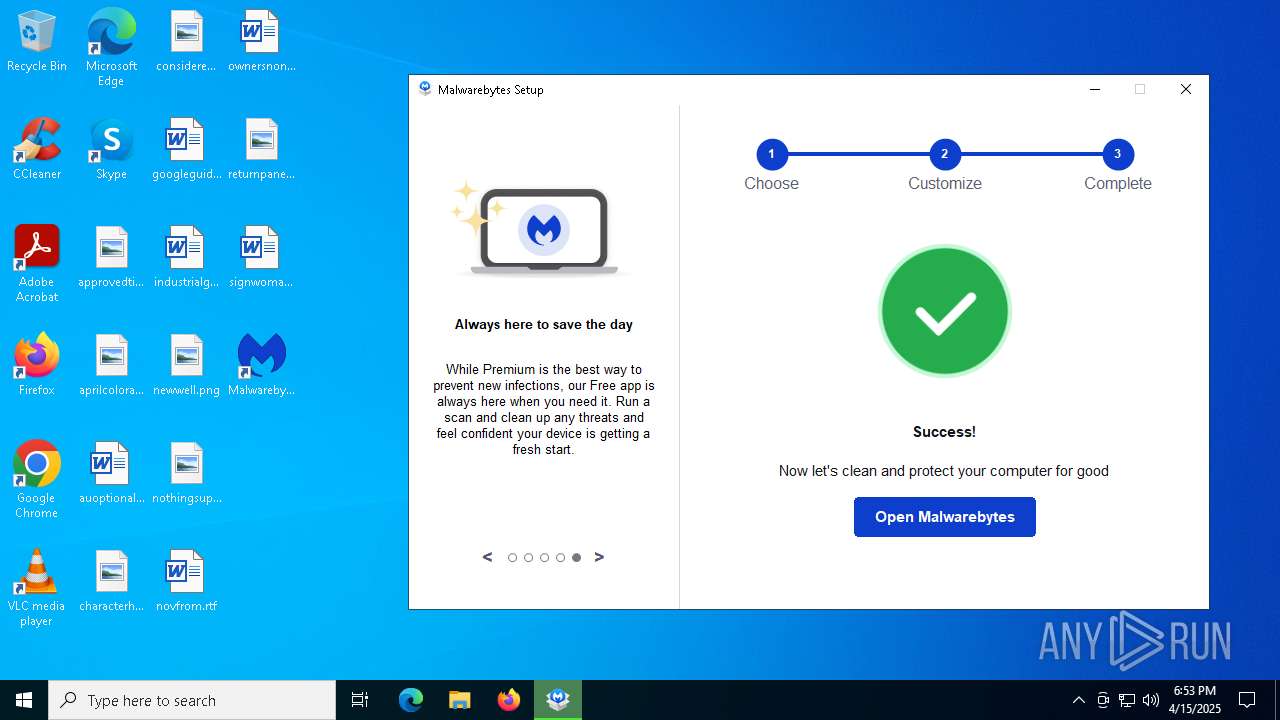Select the CCleaner desktop shortcut
Viewport: 1280px width, 720px height.
37,149
